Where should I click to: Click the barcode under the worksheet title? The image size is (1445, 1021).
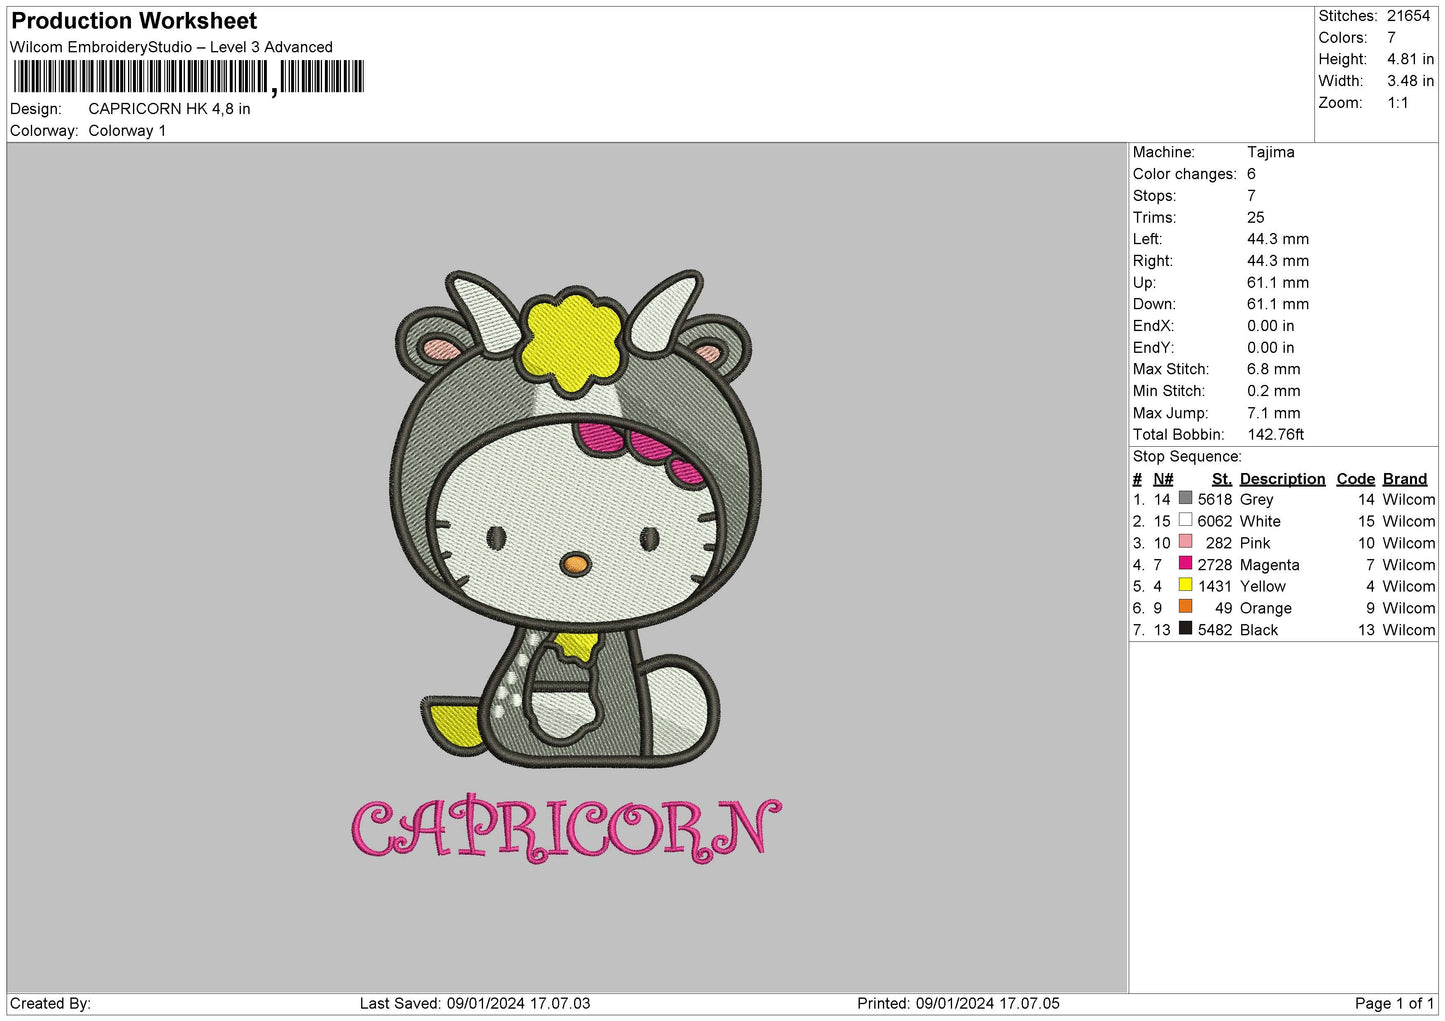point(189,77)
